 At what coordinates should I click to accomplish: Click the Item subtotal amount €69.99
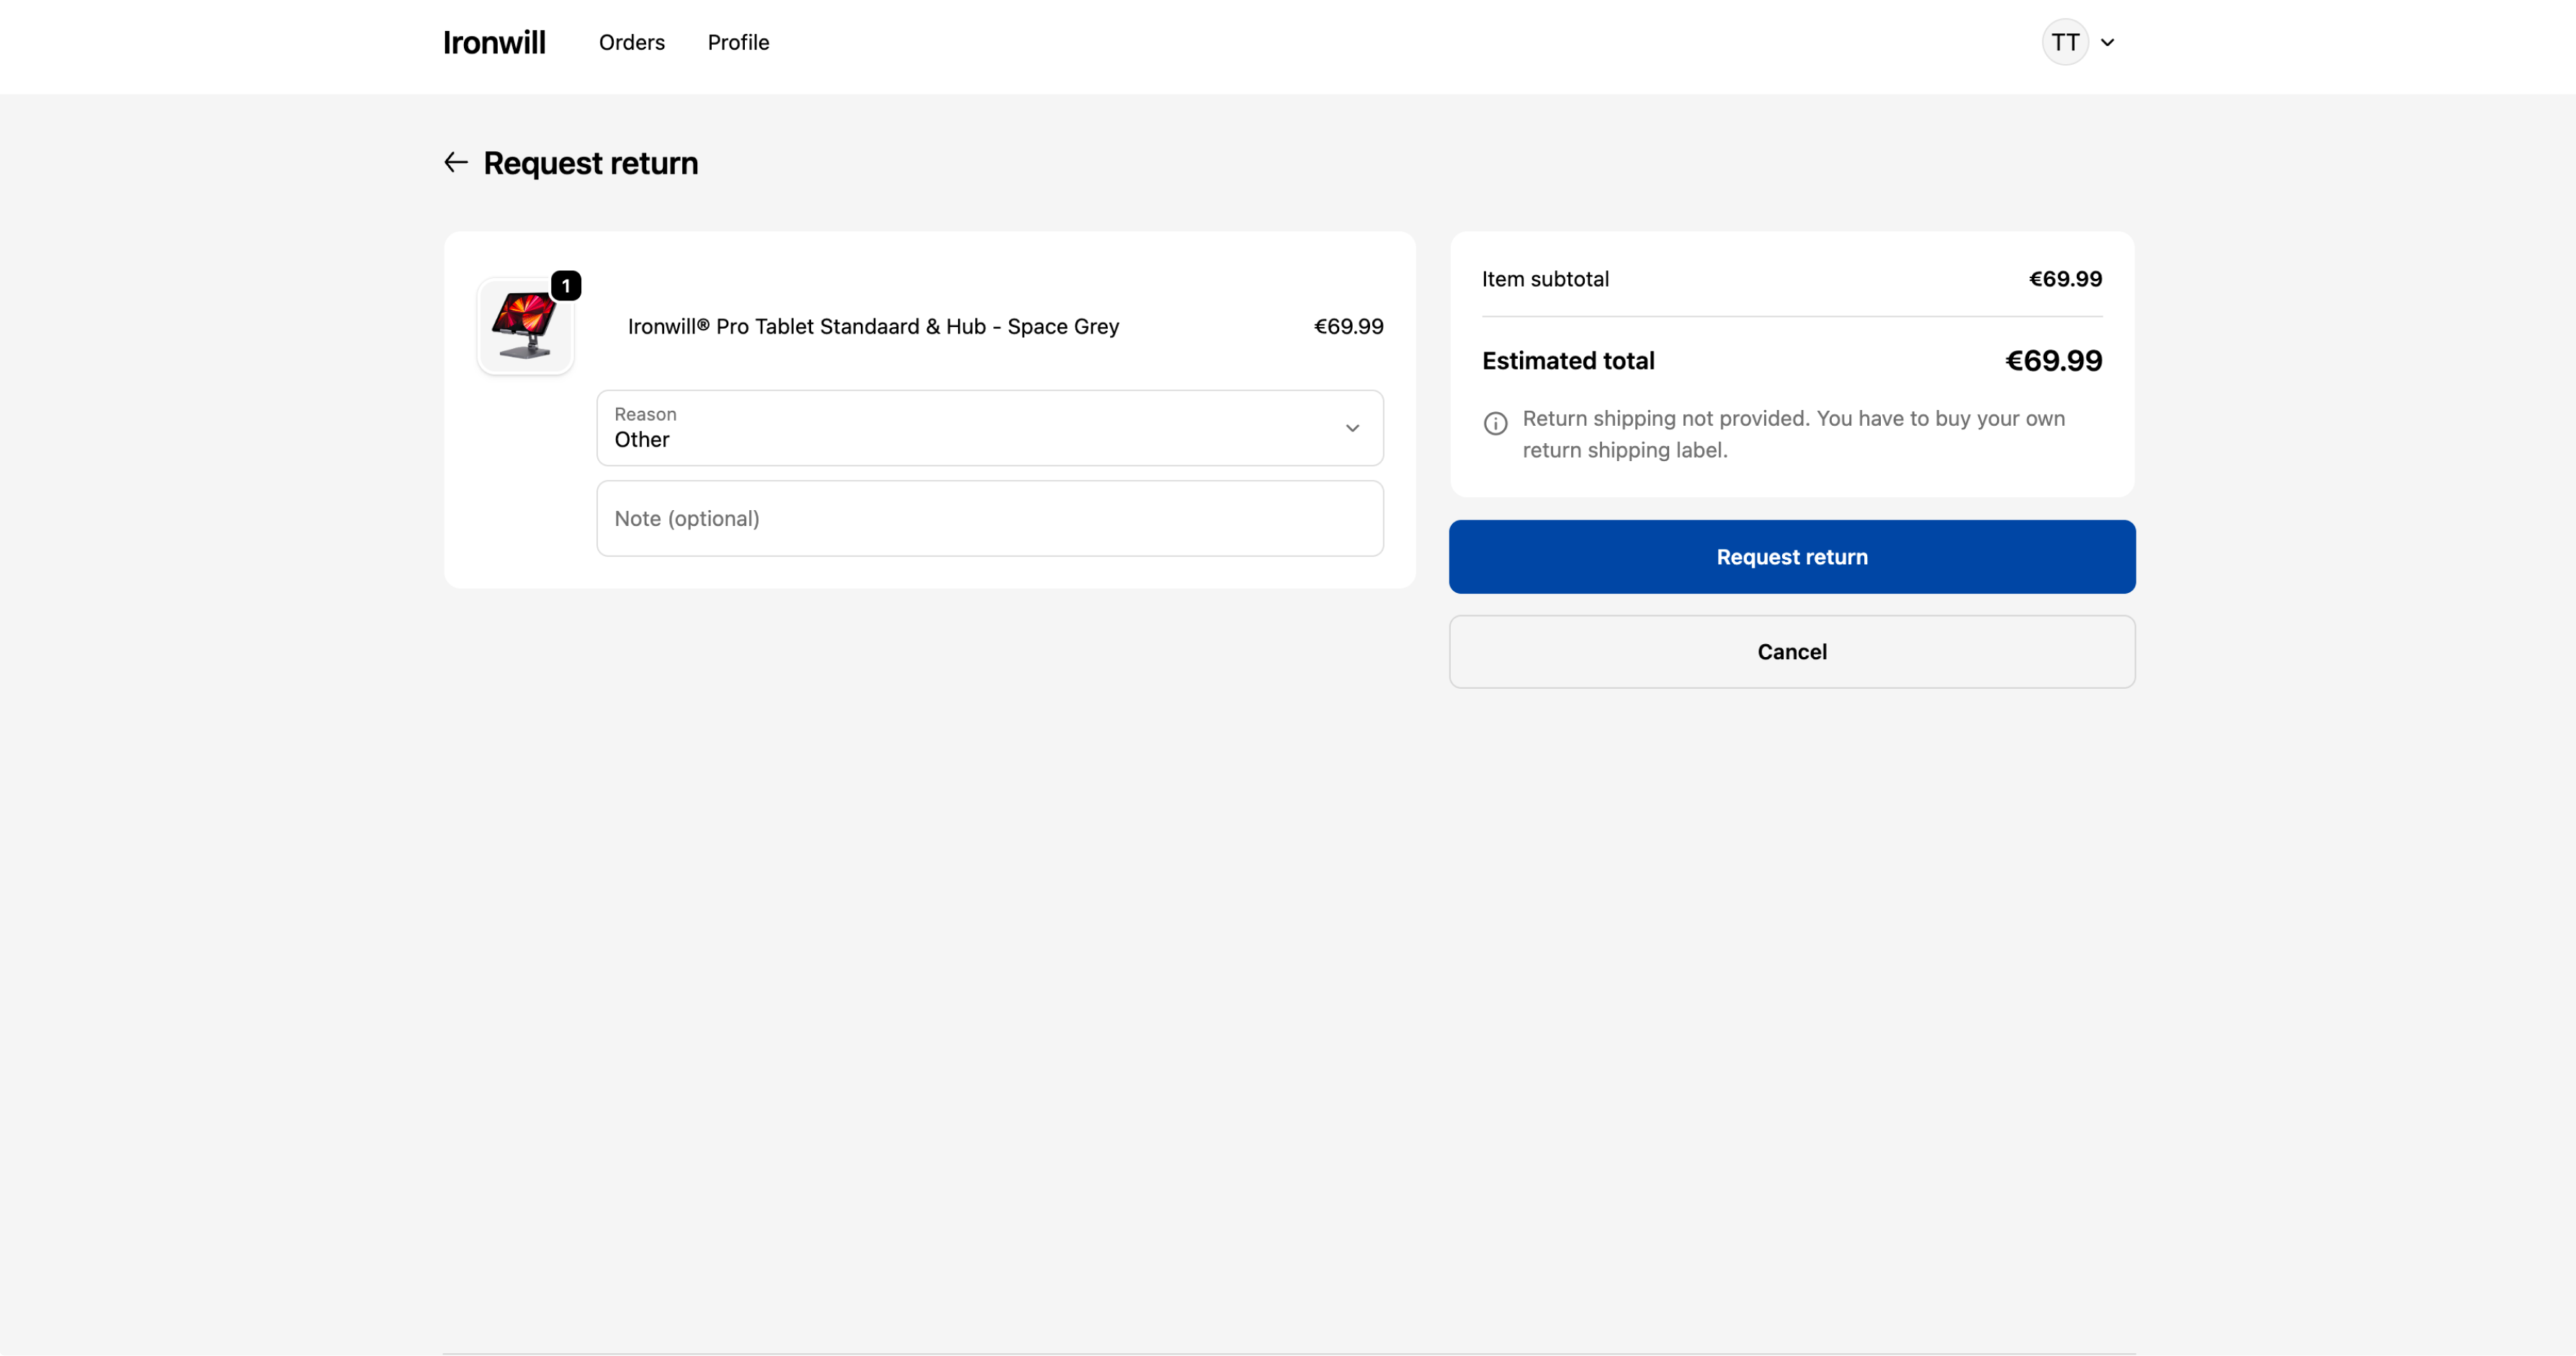tap(2065, 279)
